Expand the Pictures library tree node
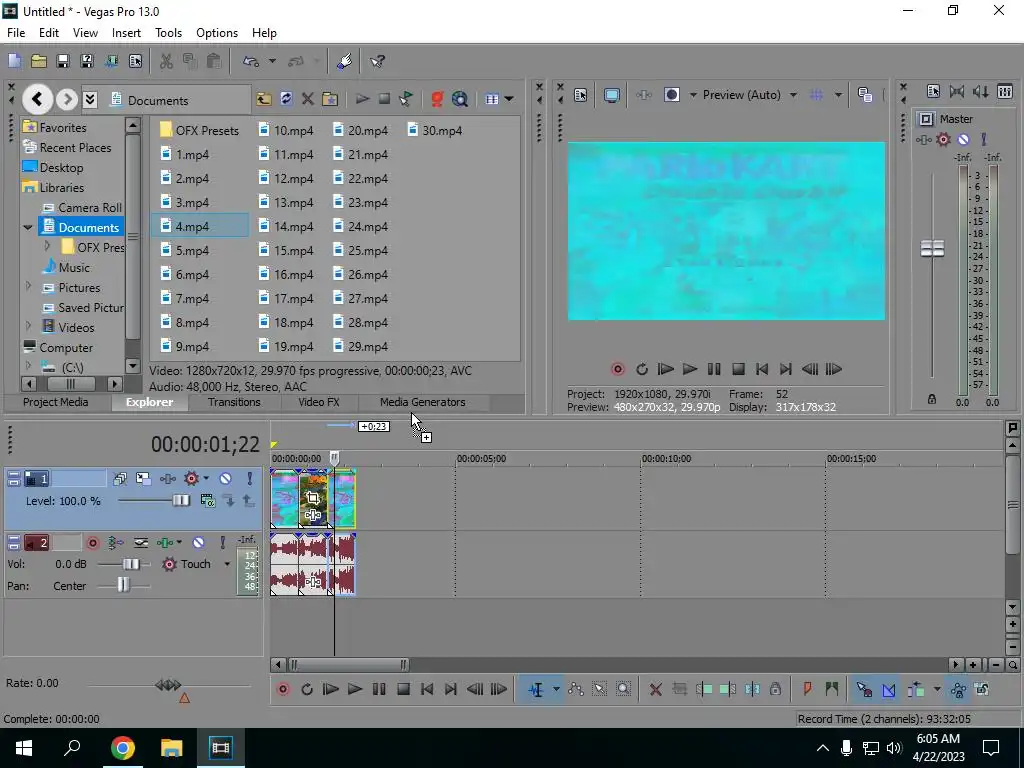Screen dimensions: 1024x768 [x=28, y=287]
